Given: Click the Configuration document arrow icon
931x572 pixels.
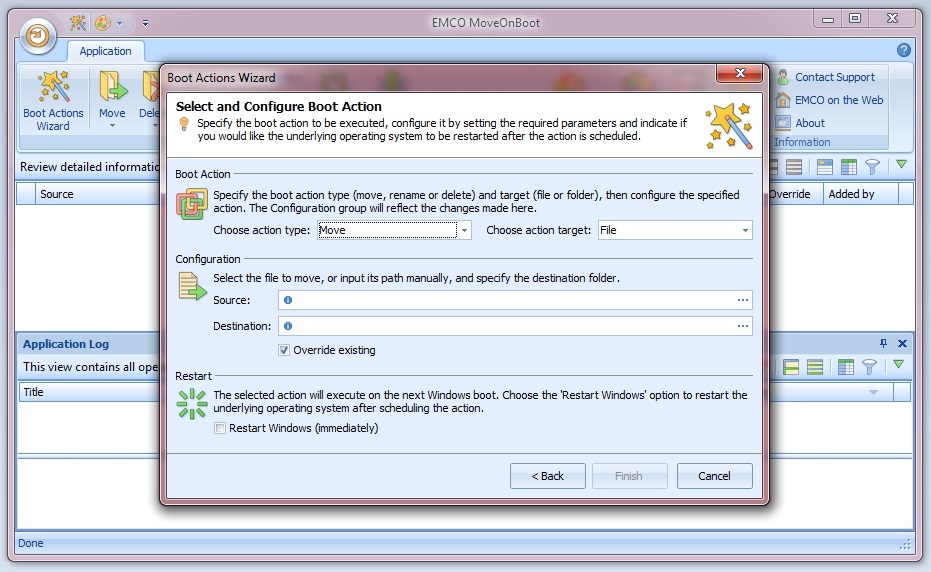Looking at the screenshot, I should click(x=192, y=286).
